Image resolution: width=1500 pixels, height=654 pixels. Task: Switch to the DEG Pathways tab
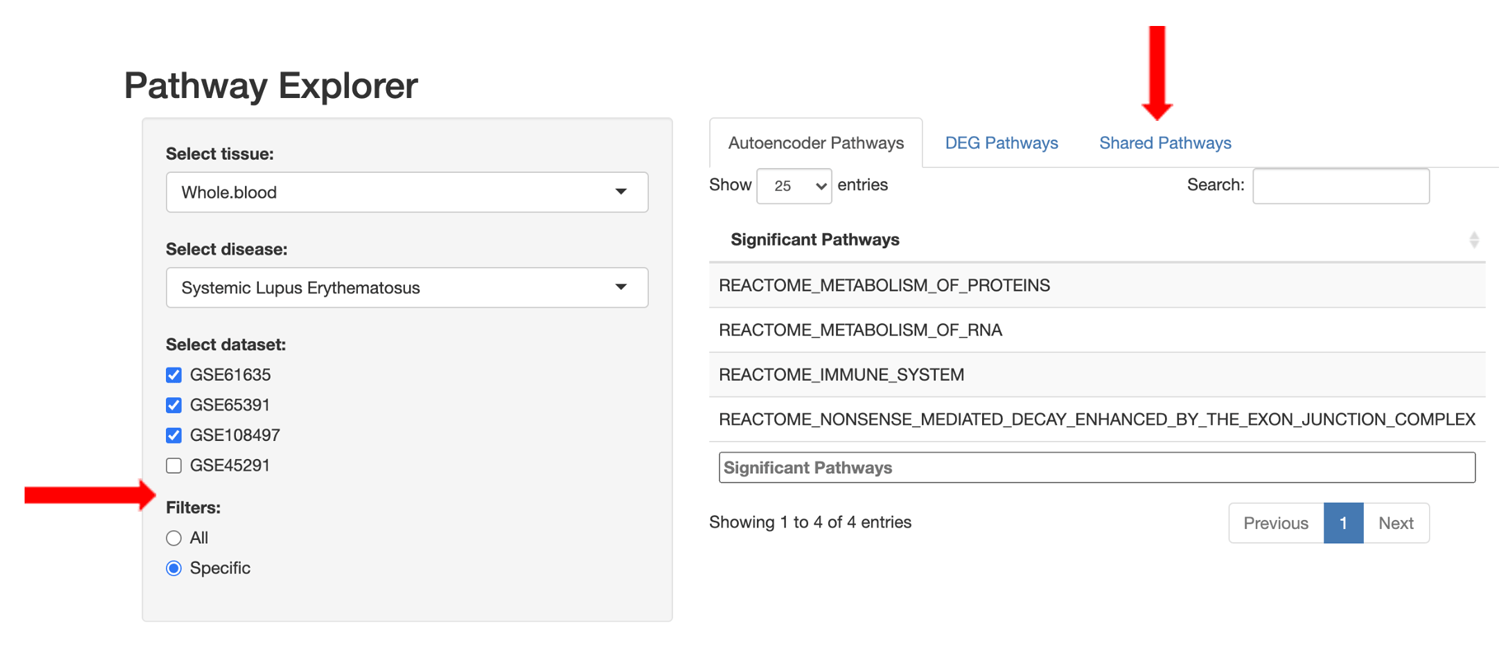coord(1001,143)
